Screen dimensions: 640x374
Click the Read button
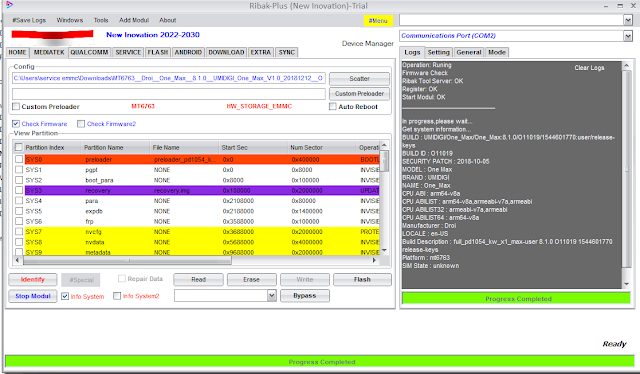tap(198, 279)
